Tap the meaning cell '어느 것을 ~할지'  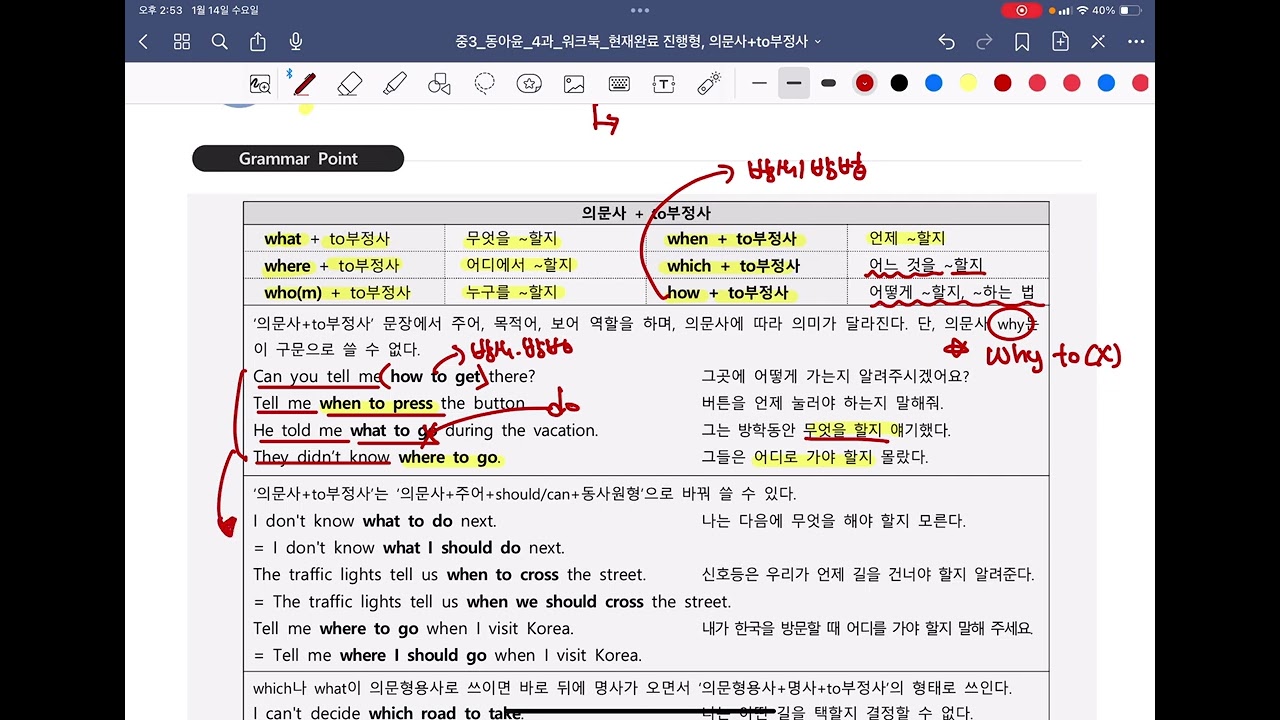[x=926, y=265]
